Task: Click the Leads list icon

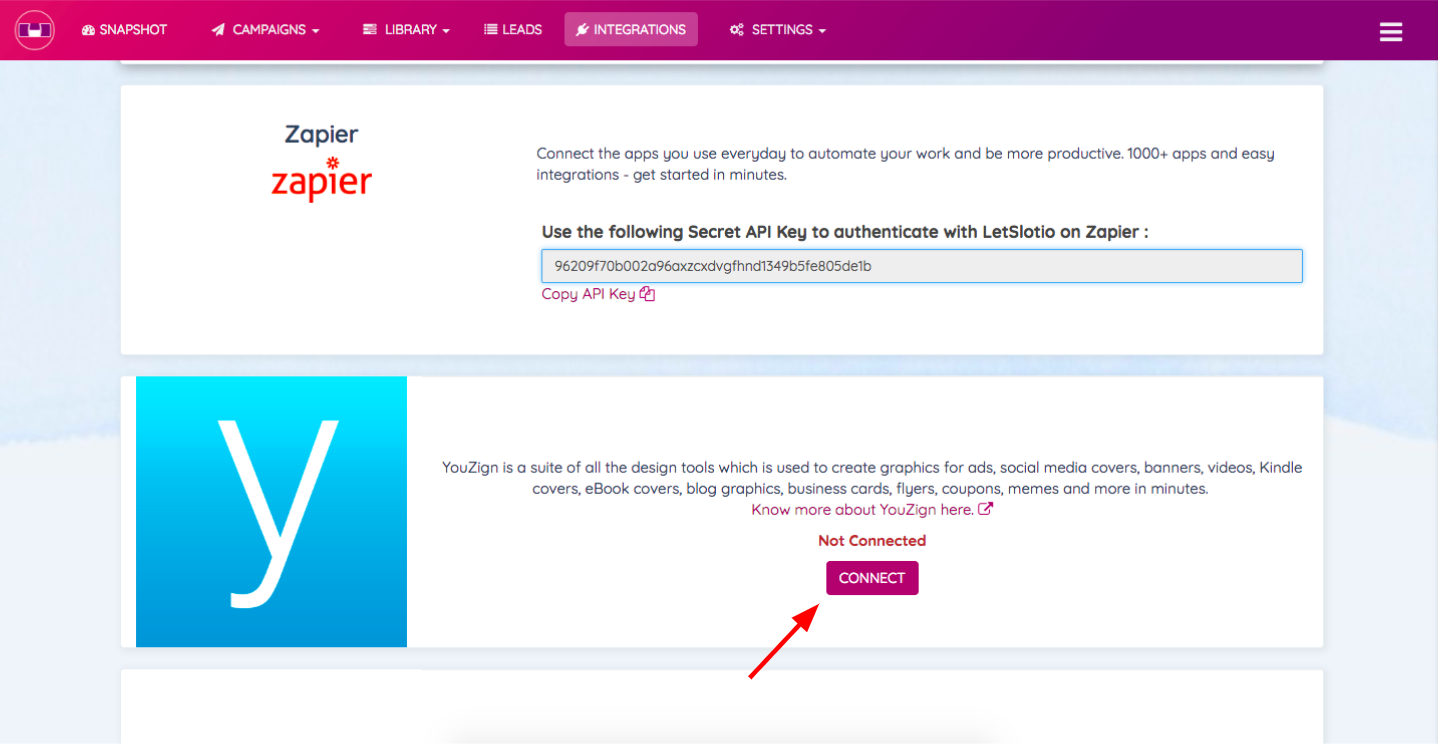Action: click(491, 30)
